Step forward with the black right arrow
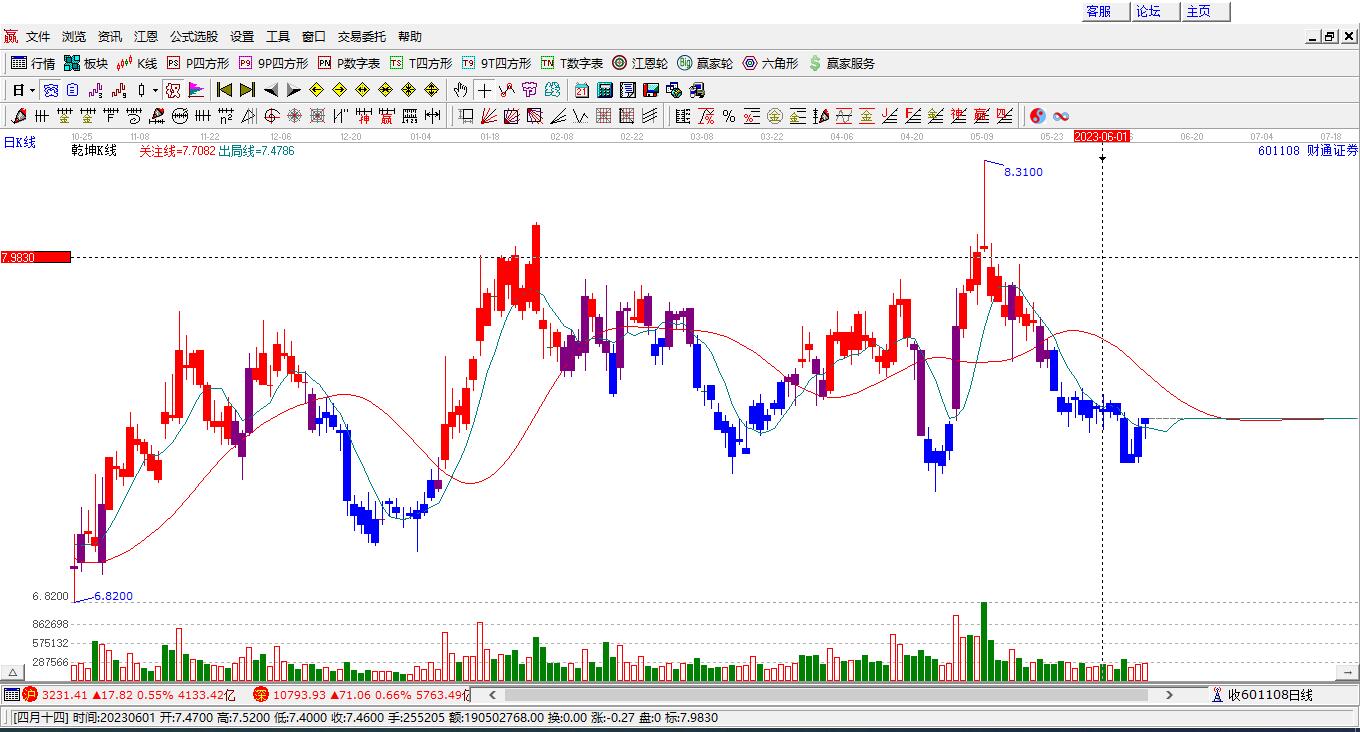Image resolution: width=1360 pixels, height=732 pixels. tap(293, 90)
